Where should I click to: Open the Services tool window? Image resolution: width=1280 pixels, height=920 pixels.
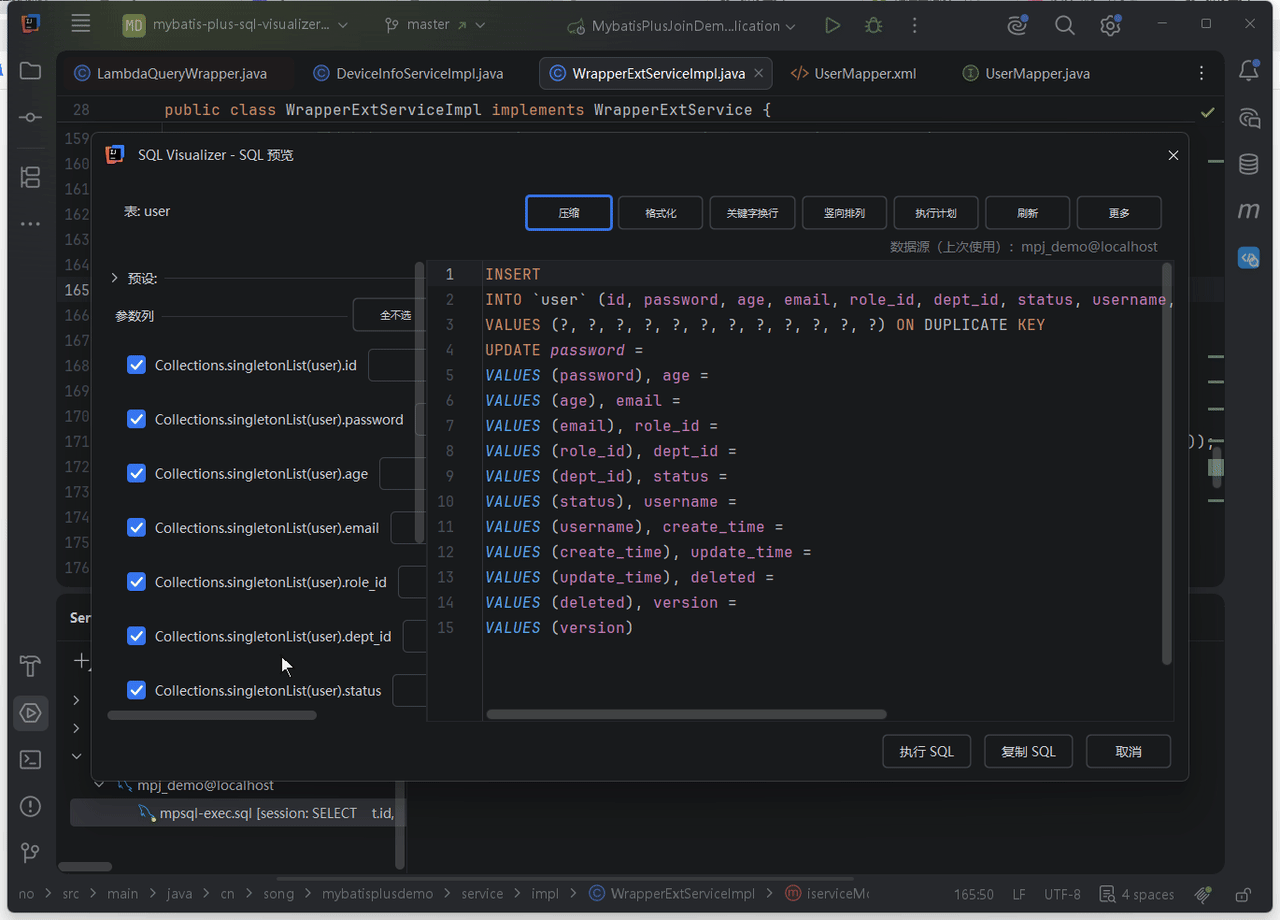[30, 713]
